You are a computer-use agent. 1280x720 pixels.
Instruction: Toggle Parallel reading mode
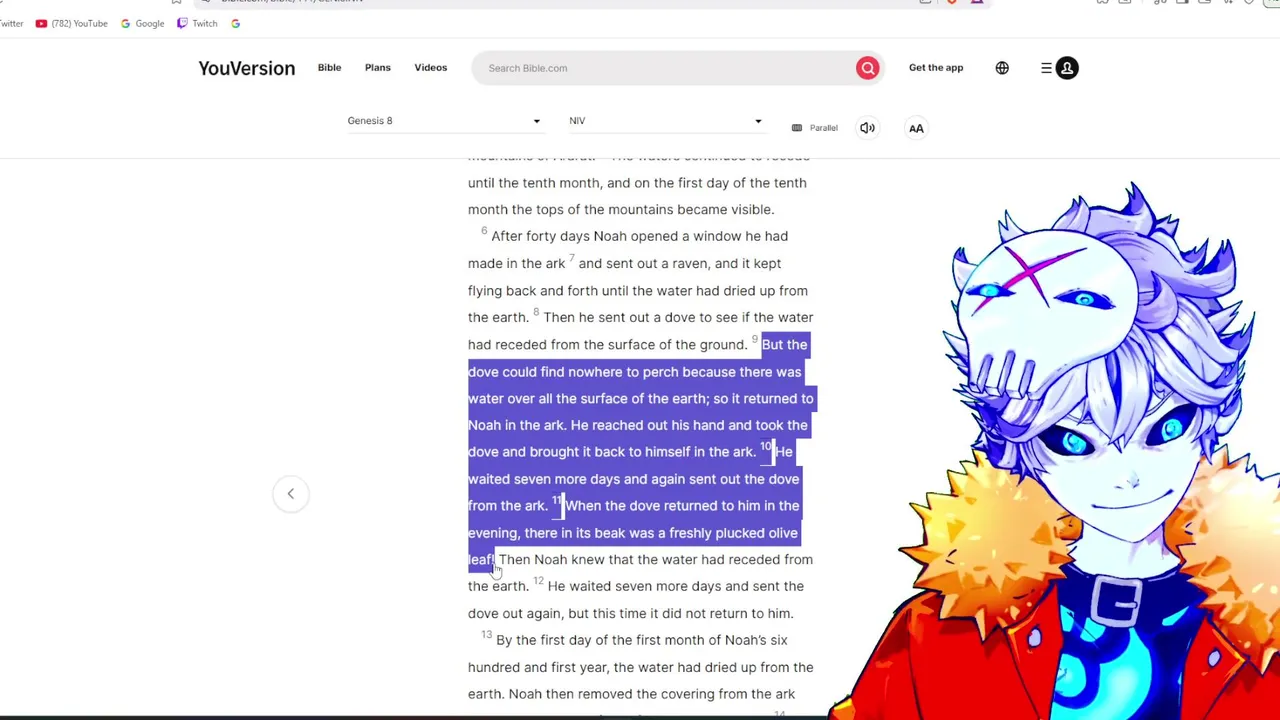point(814,128)
